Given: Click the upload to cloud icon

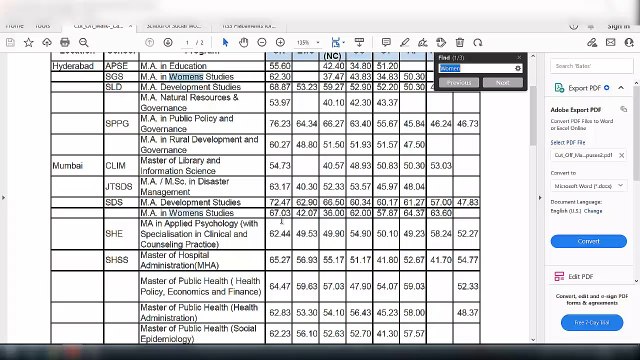Looking at the screenshot, I should [47, 42].
